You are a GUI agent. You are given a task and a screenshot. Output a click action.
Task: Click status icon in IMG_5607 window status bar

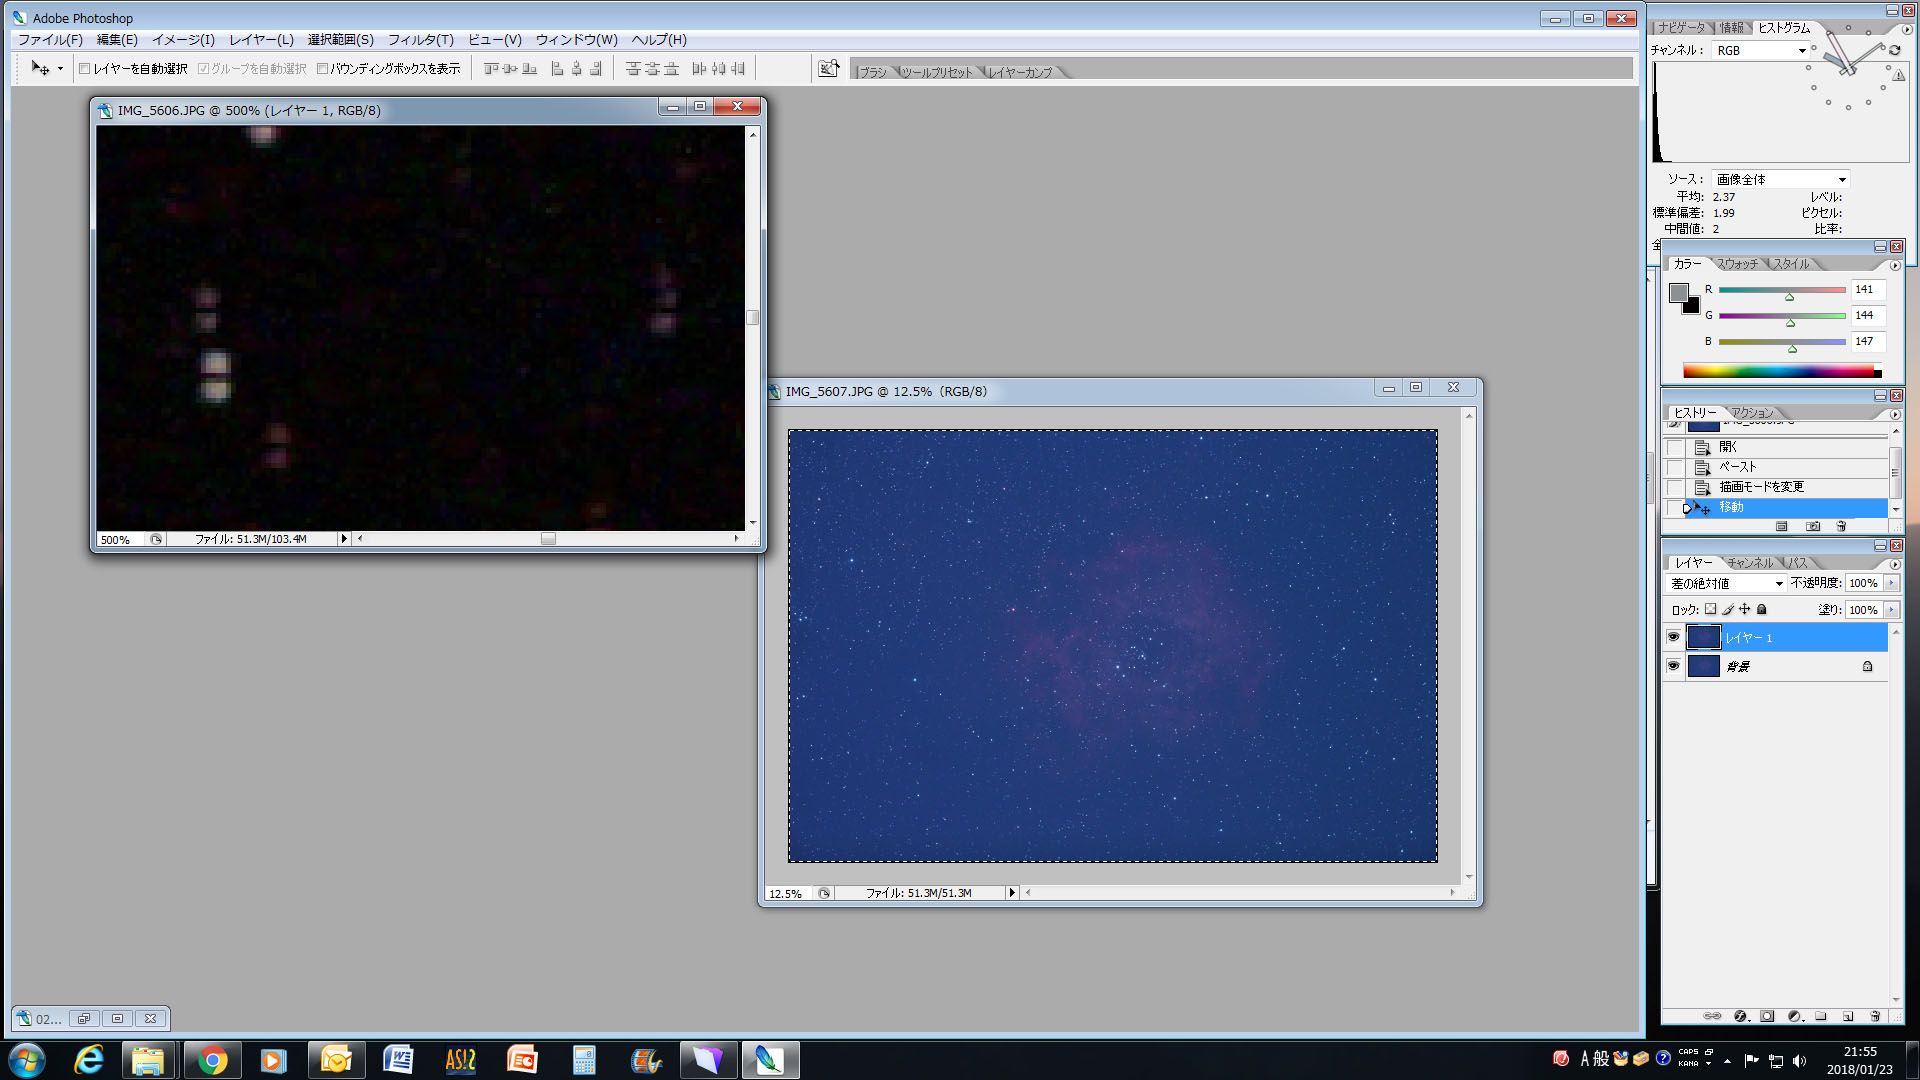click(x=824, y=893)
